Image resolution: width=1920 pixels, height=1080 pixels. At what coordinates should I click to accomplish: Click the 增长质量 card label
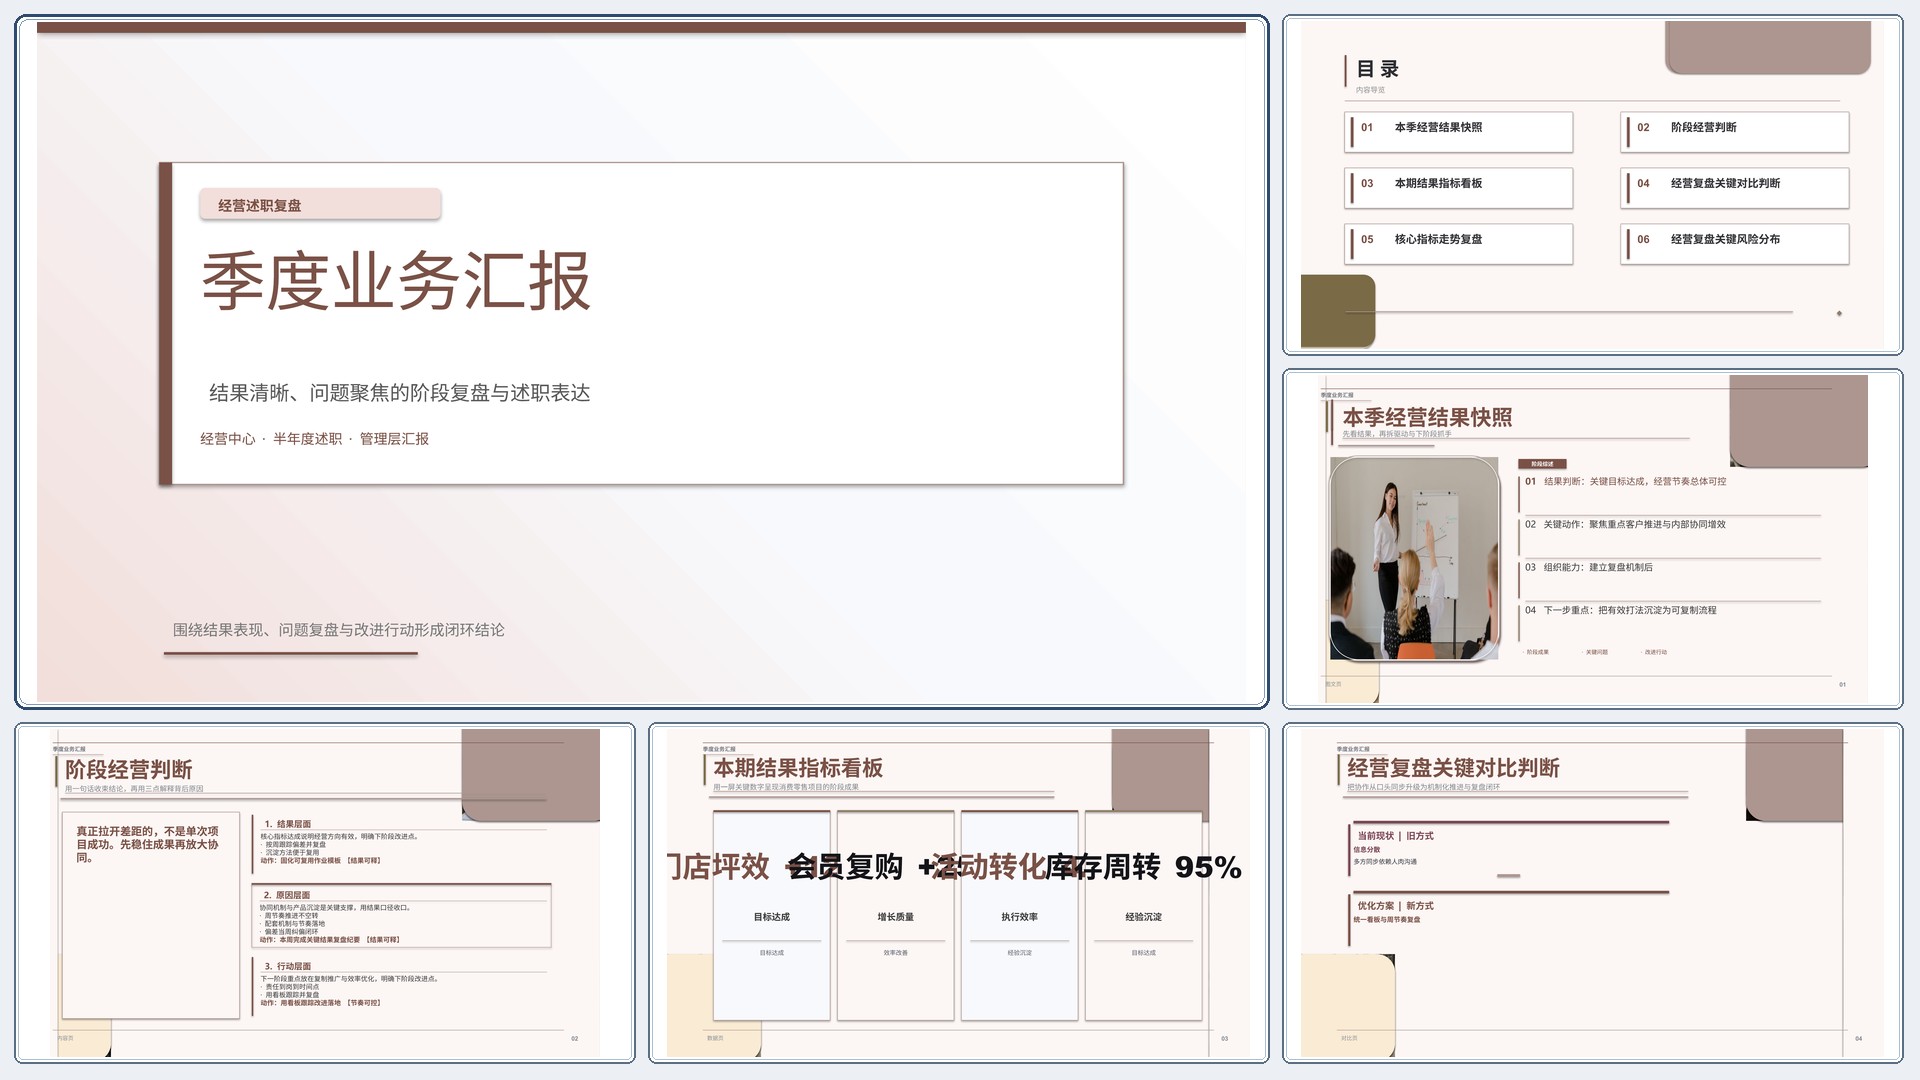coord(896,917)
